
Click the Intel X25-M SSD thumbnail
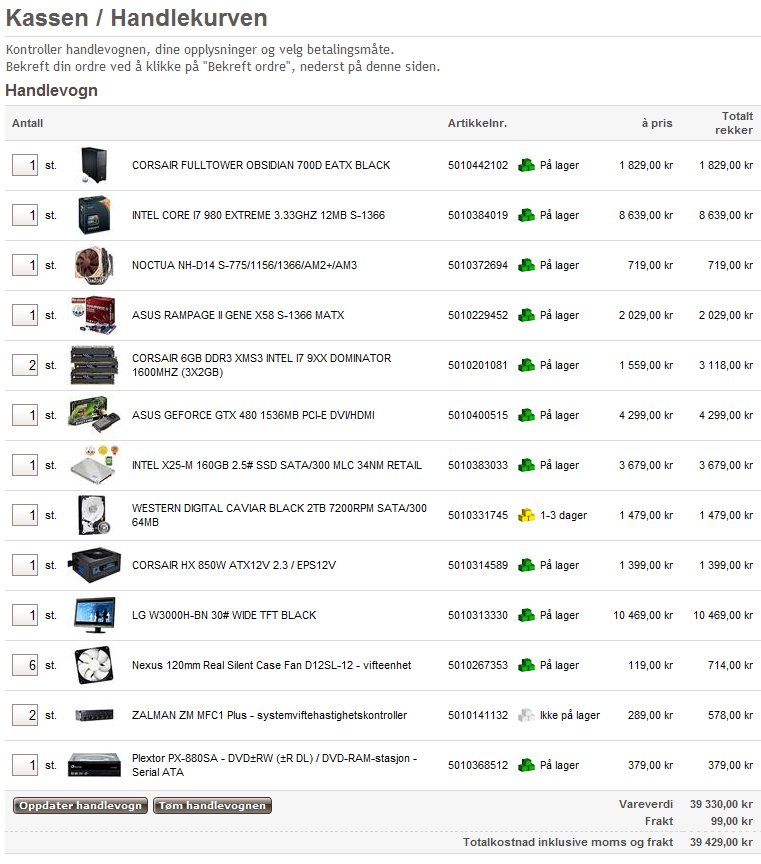tap(94, 465)
